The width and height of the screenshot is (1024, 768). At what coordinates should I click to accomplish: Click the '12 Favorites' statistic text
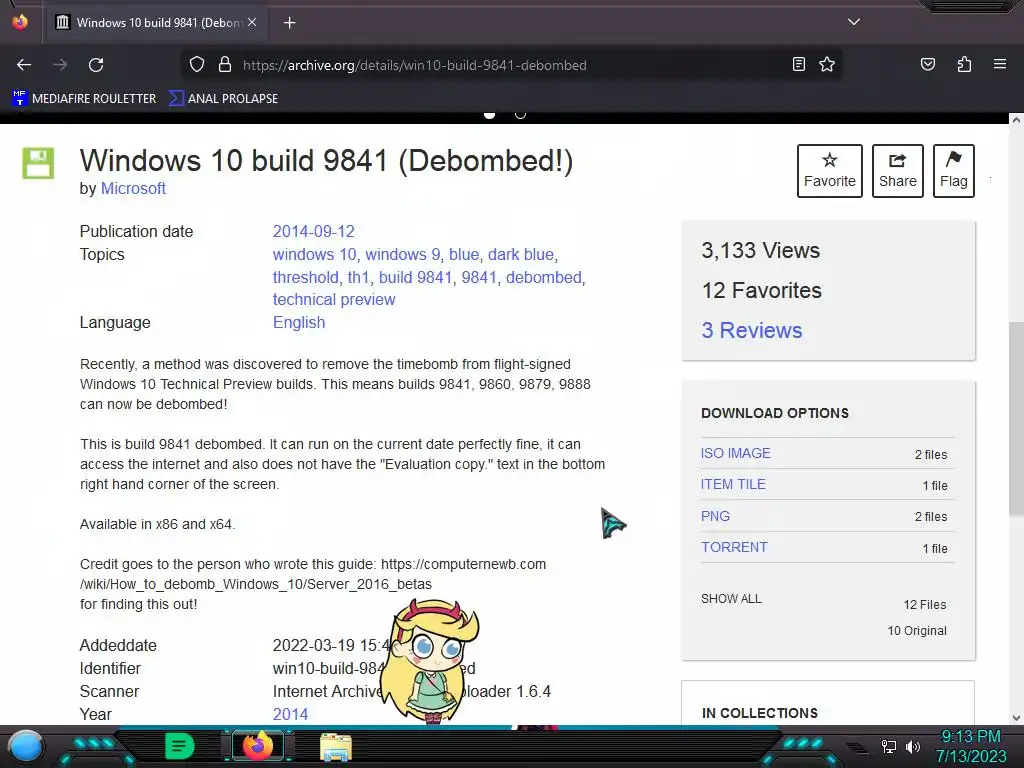(x=761, y=290)
